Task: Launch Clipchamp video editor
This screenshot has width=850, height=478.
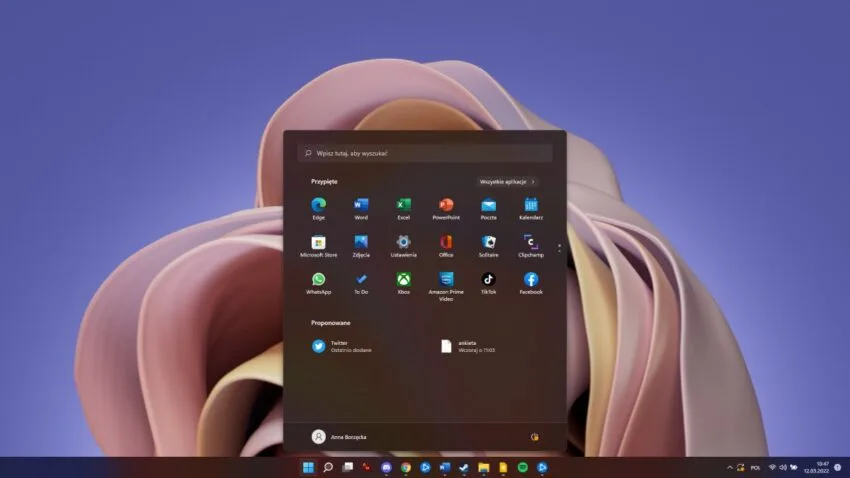Action: pyautogui.click(x=531, y=246)
